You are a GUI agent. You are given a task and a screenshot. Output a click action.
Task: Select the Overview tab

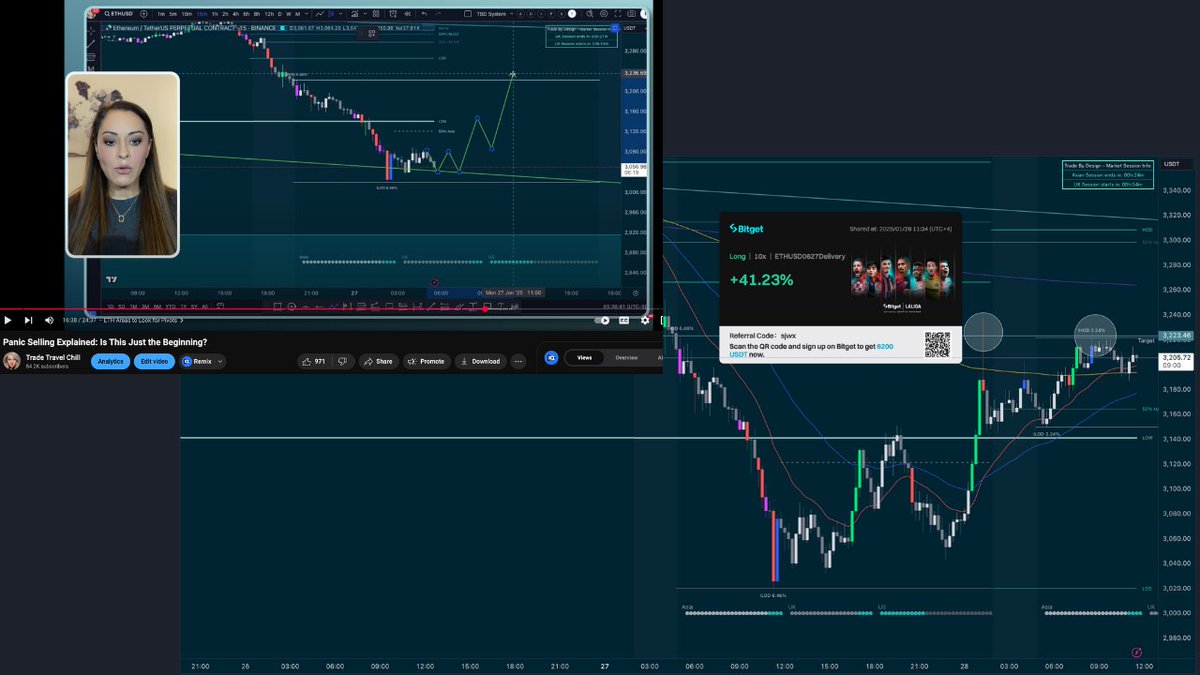[626, 357]
